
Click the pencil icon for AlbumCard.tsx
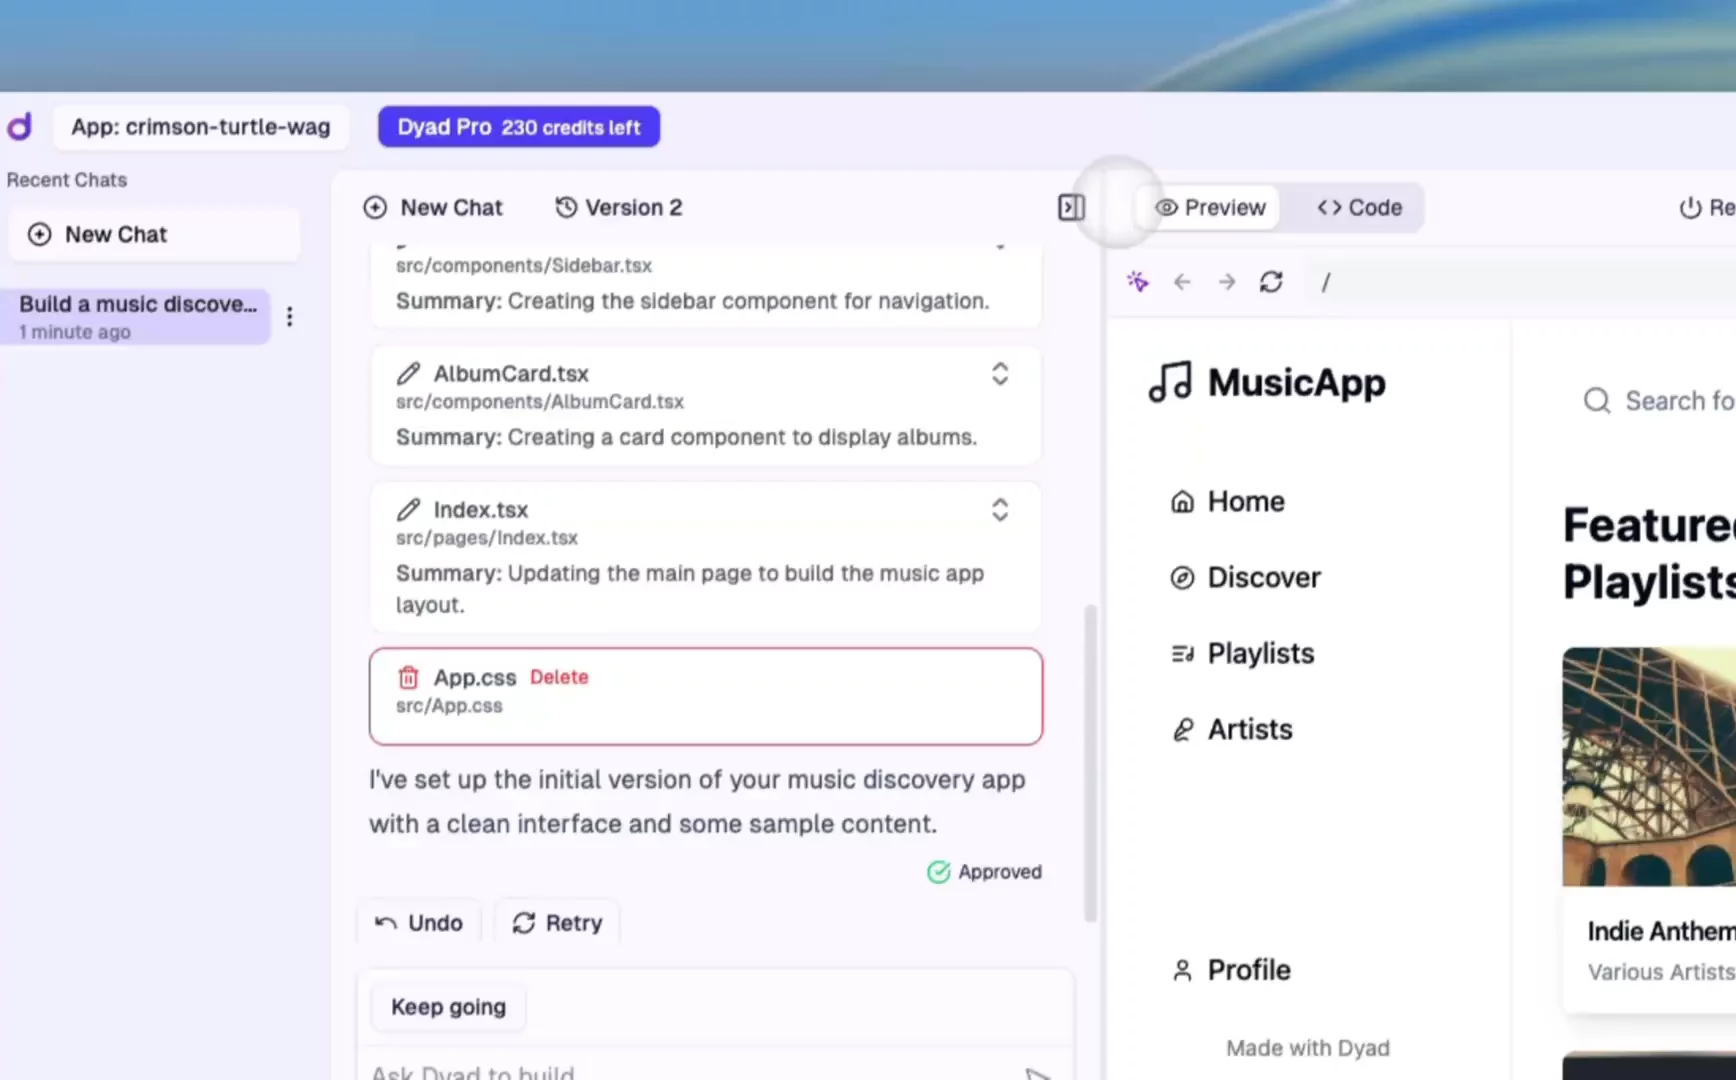(x=408, y=374)
